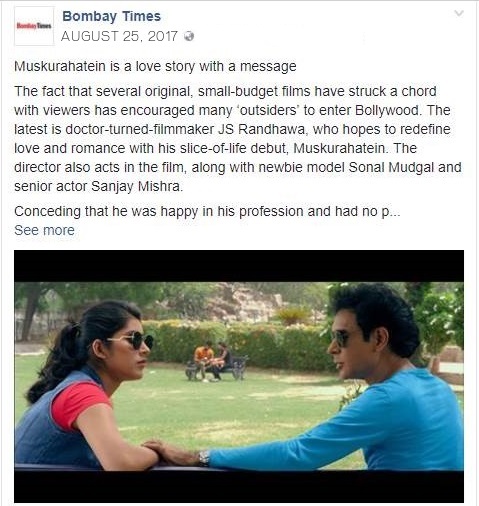The image size is (479, 506).
Task: Click the truncated 'Conceding that he was happy' line
Action: [x=207, y=211]
